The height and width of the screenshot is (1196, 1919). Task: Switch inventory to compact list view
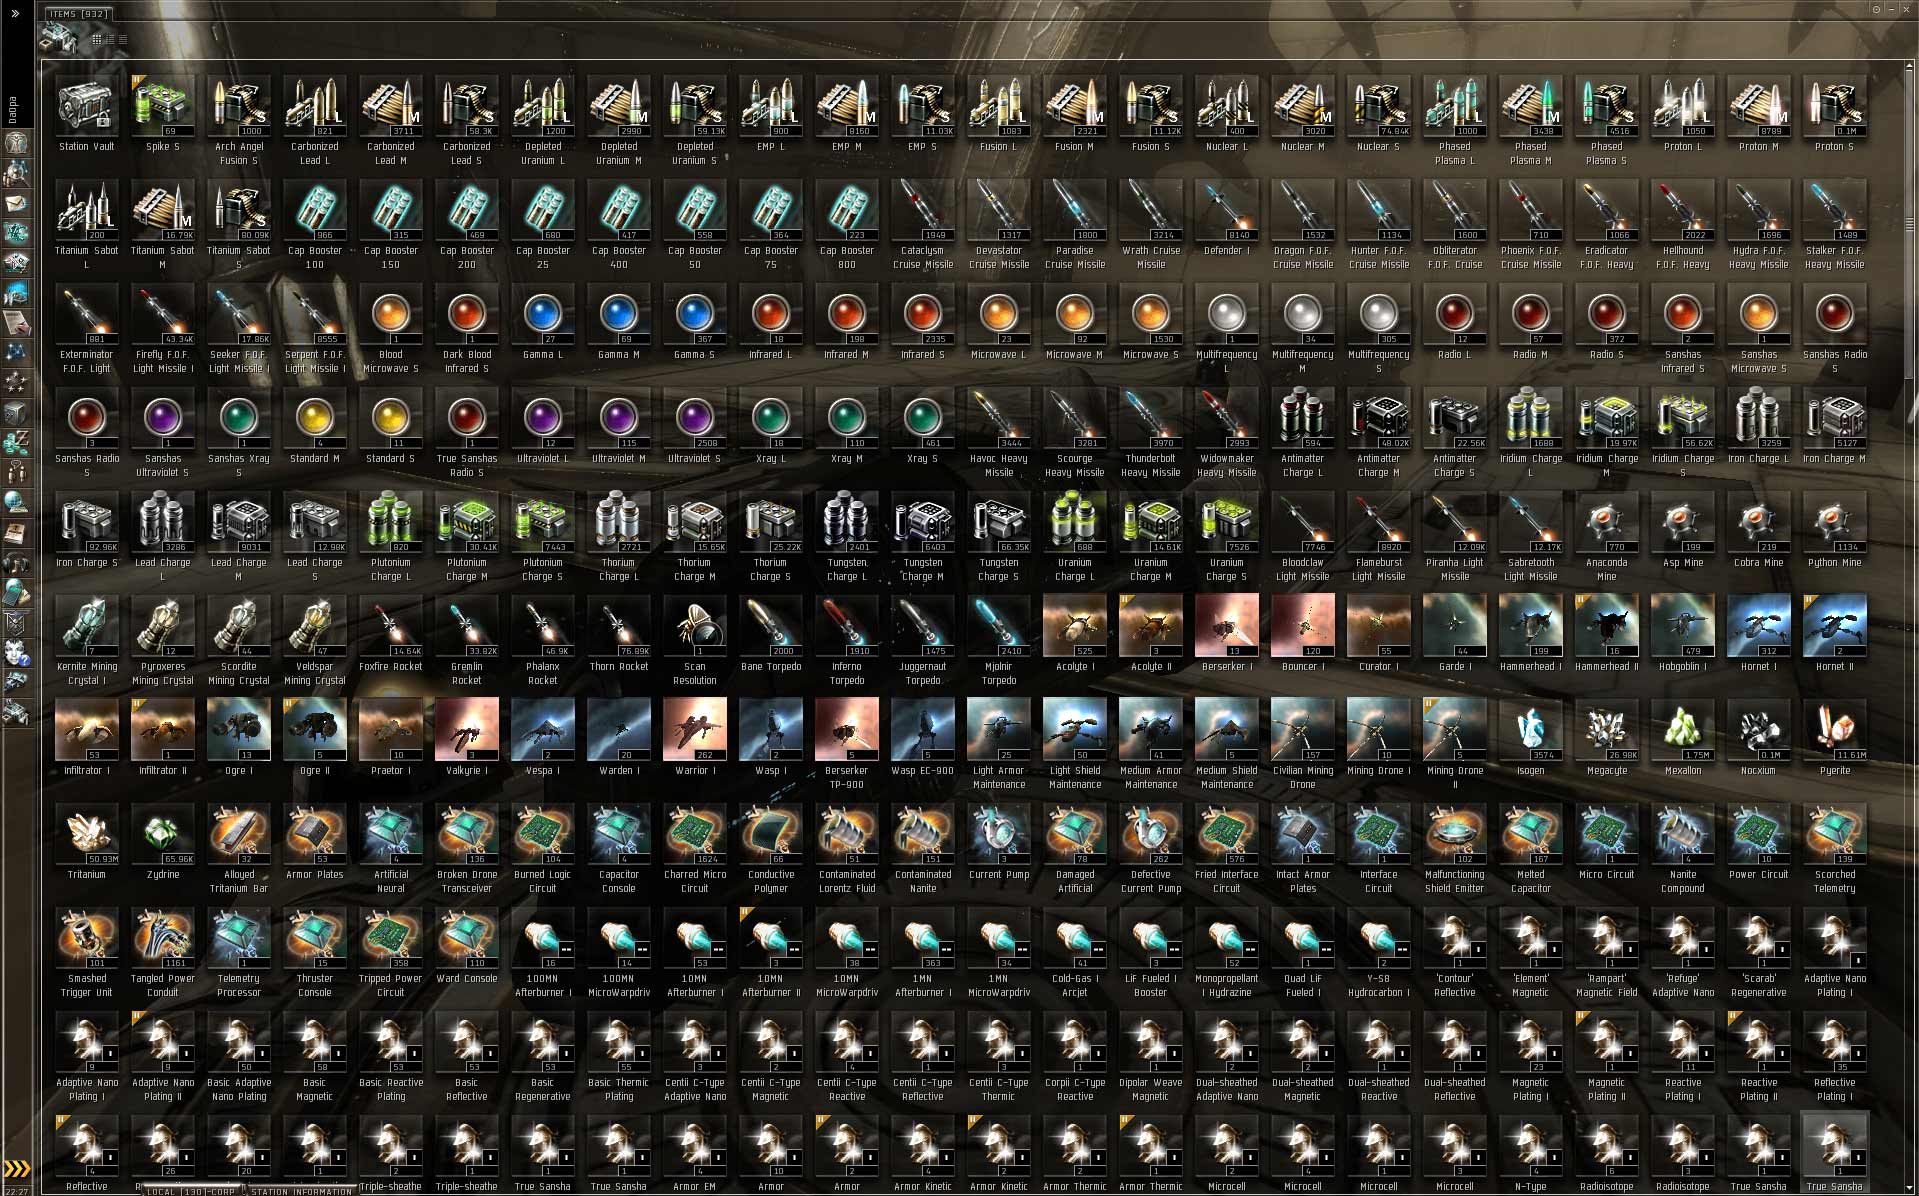tap(122, 39)
